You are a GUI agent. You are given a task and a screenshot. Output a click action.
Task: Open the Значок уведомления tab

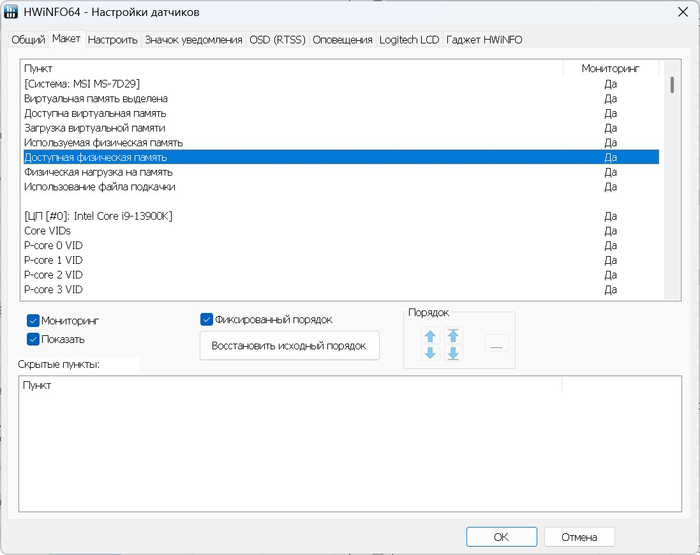click(193, 40)
